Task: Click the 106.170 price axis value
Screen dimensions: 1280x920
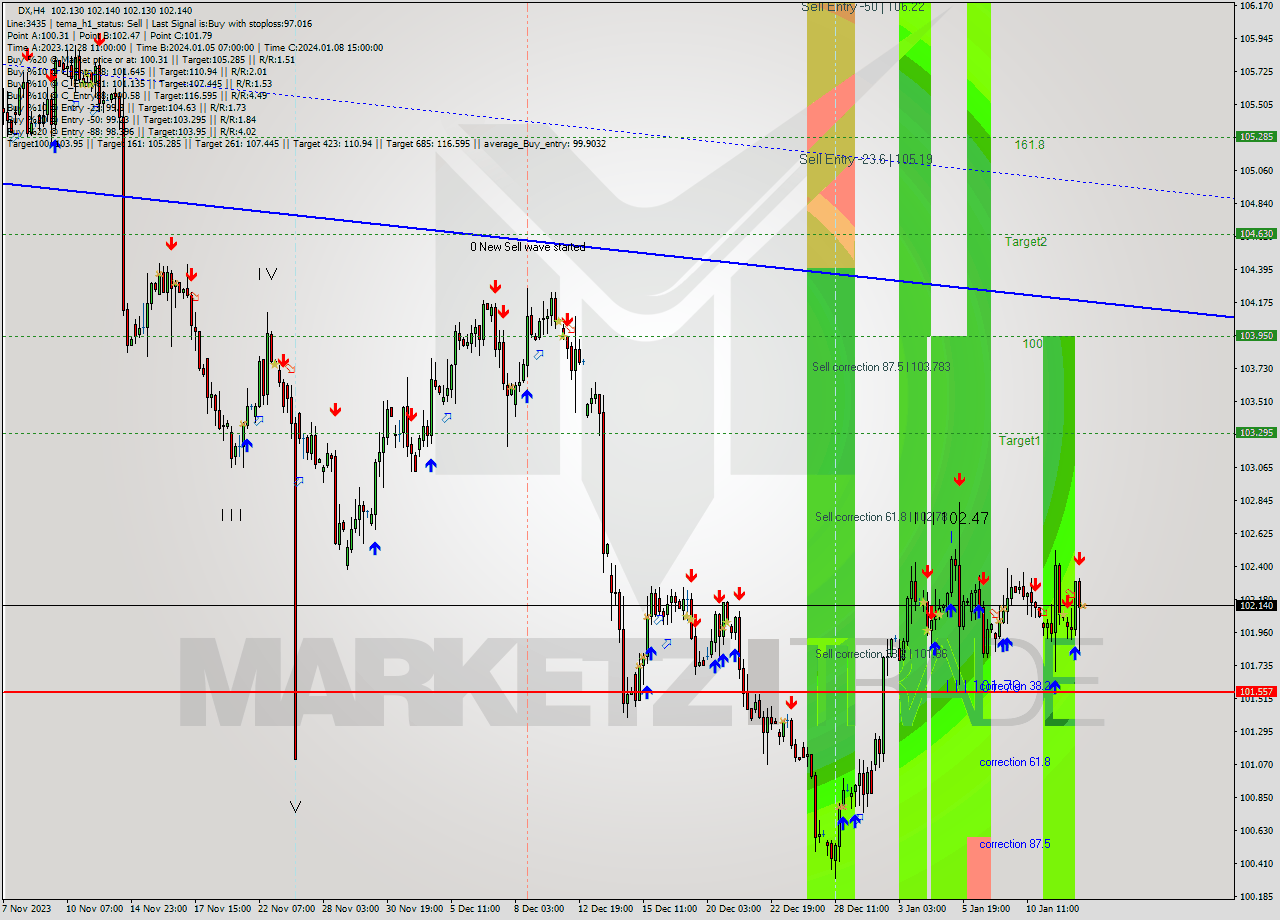Action: coord(1256,6)
